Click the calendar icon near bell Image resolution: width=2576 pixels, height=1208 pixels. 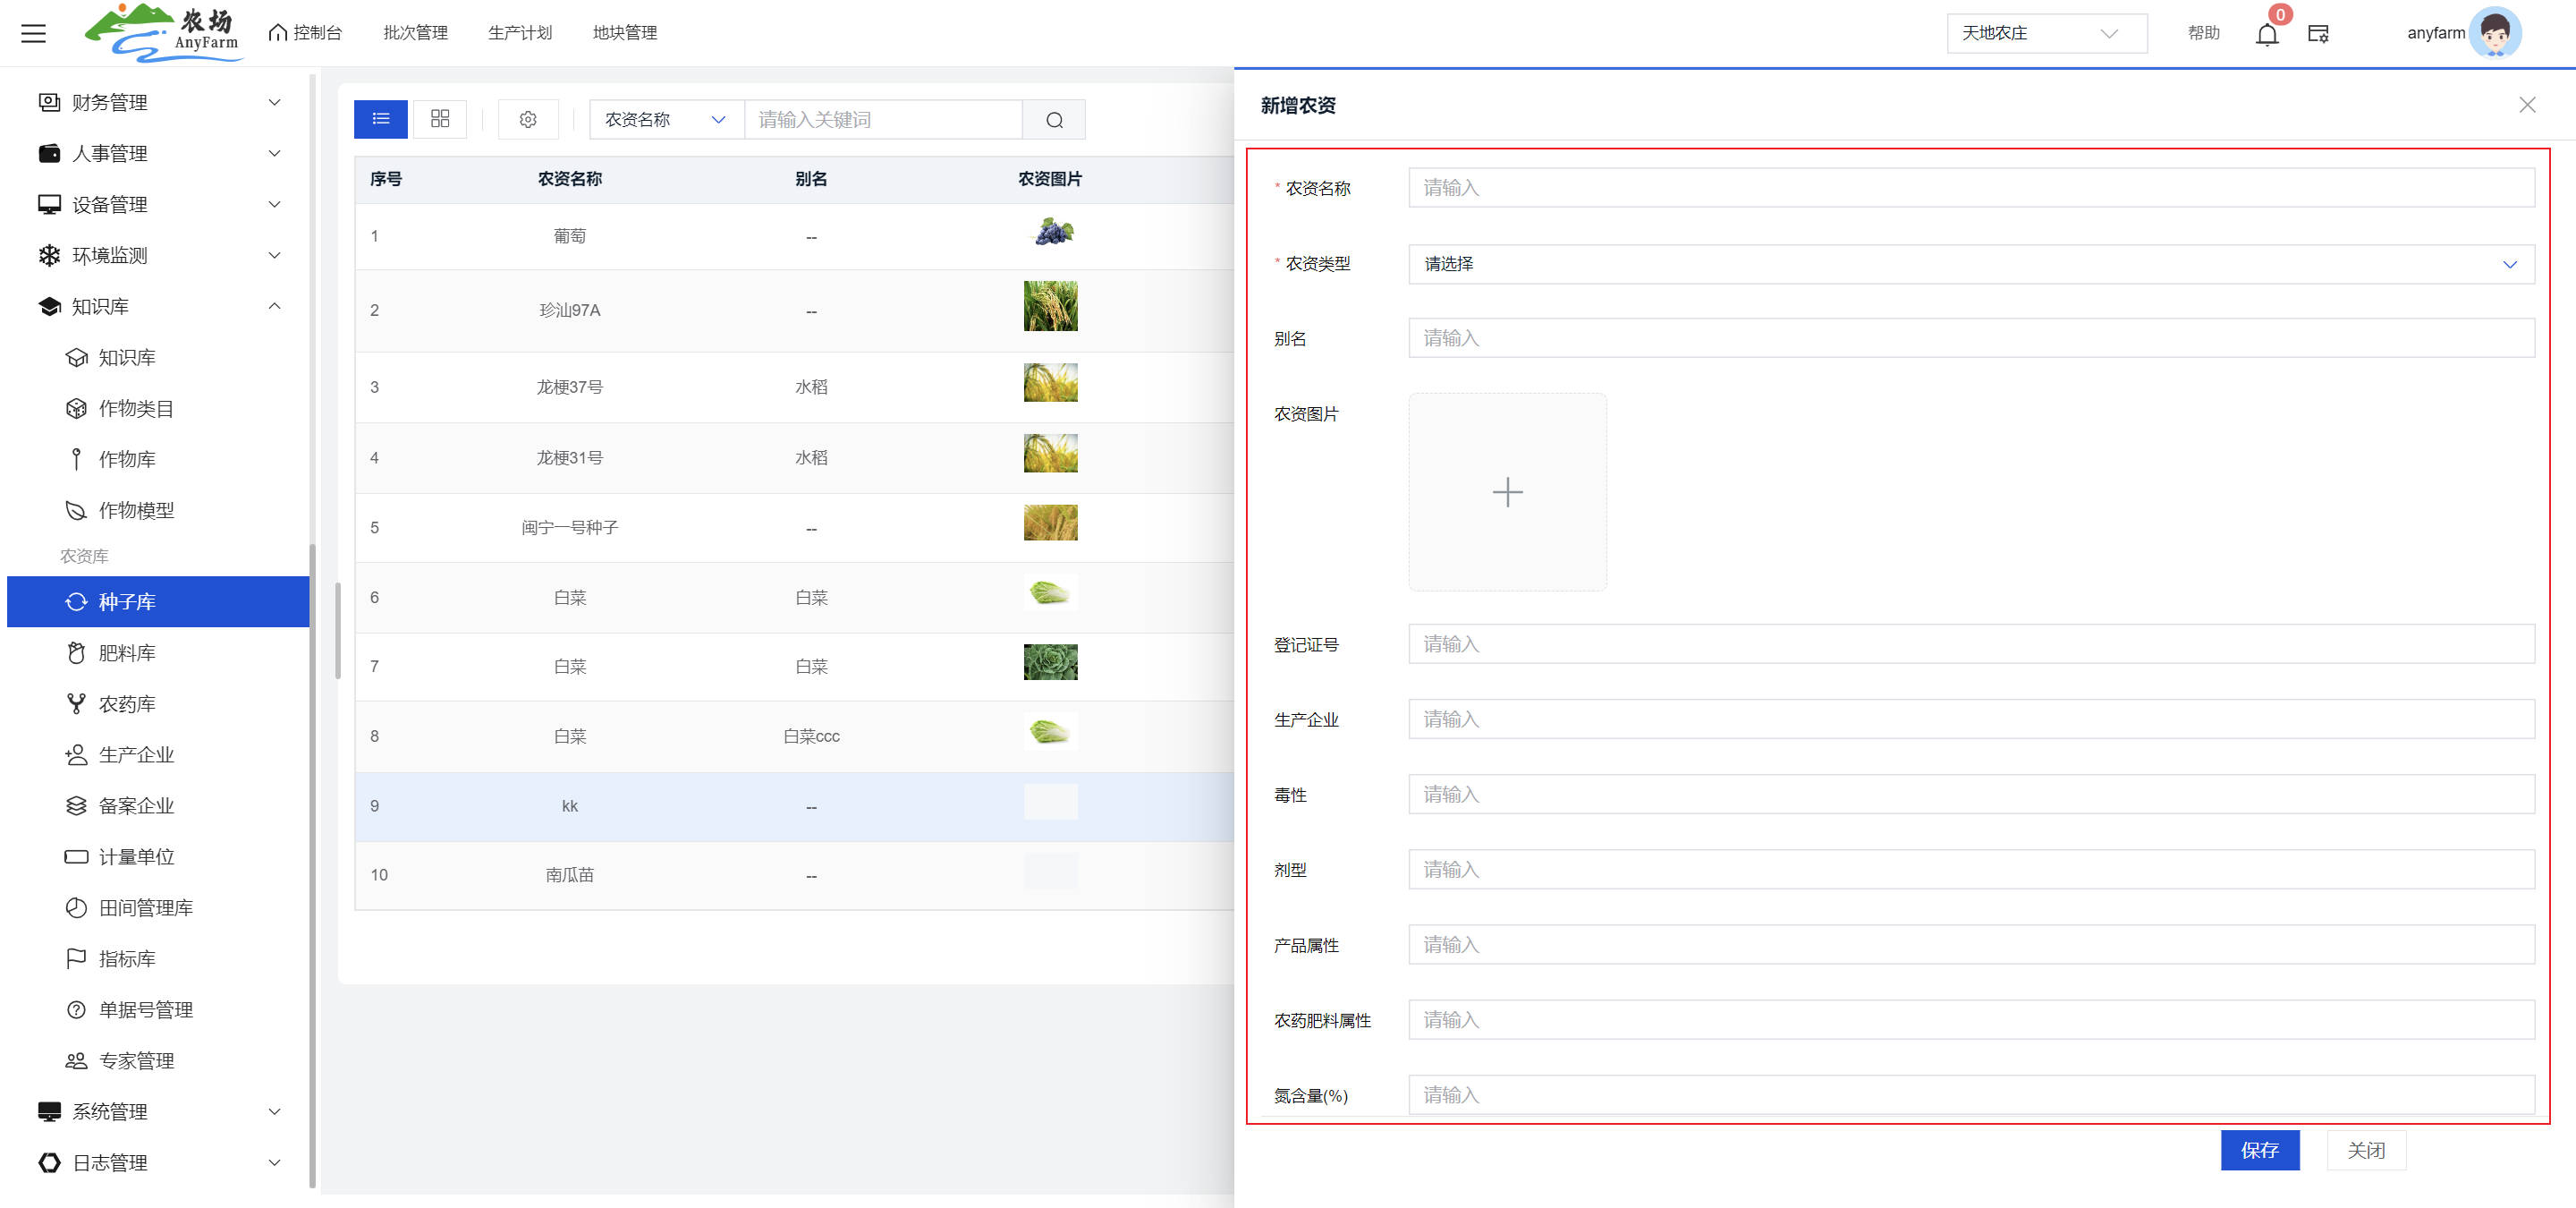tap(2318, 34)
